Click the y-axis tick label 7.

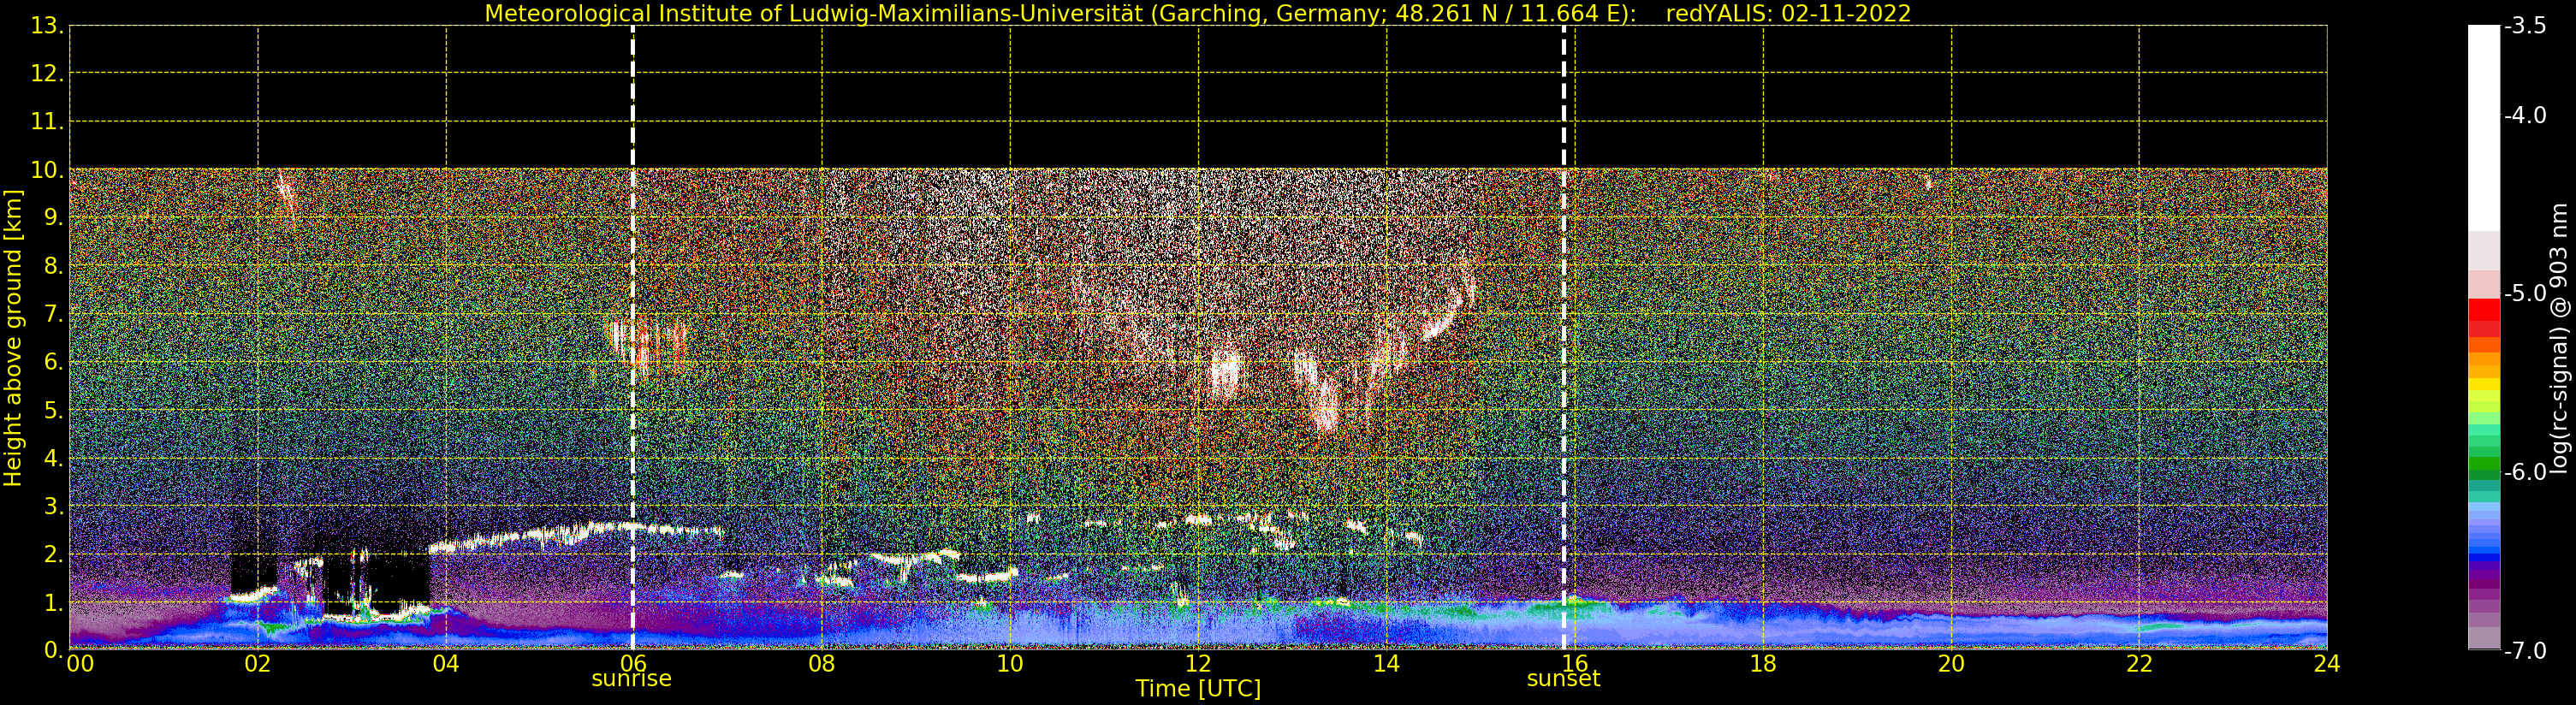pos(53,314)
